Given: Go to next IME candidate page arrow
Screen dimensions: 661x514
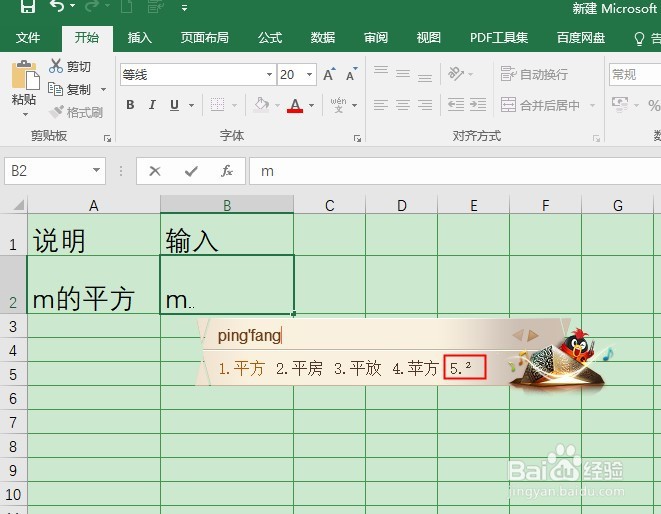Looking at the screenshot, I should click(x=533, y=335).
